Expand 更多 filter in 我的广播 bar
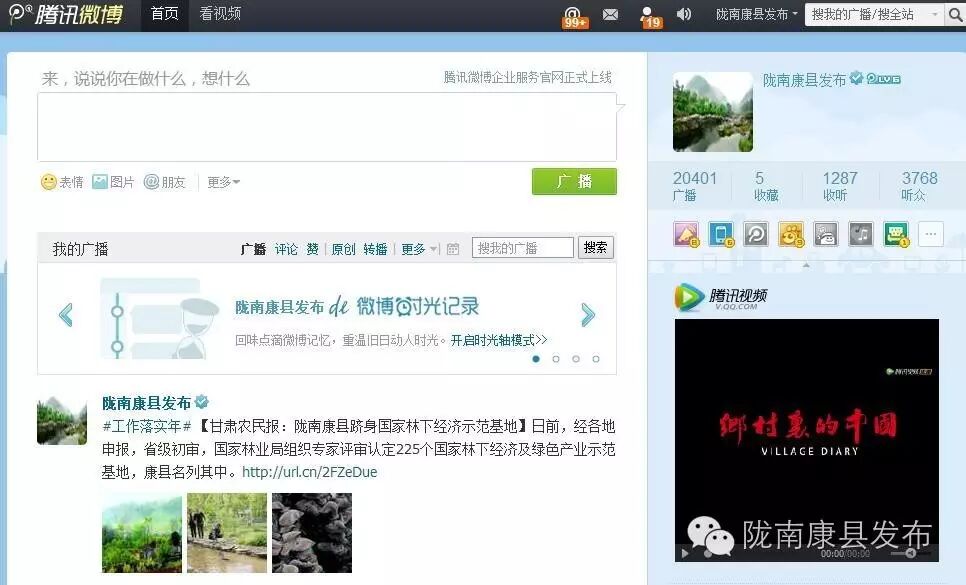 click(x=420, y=249)
